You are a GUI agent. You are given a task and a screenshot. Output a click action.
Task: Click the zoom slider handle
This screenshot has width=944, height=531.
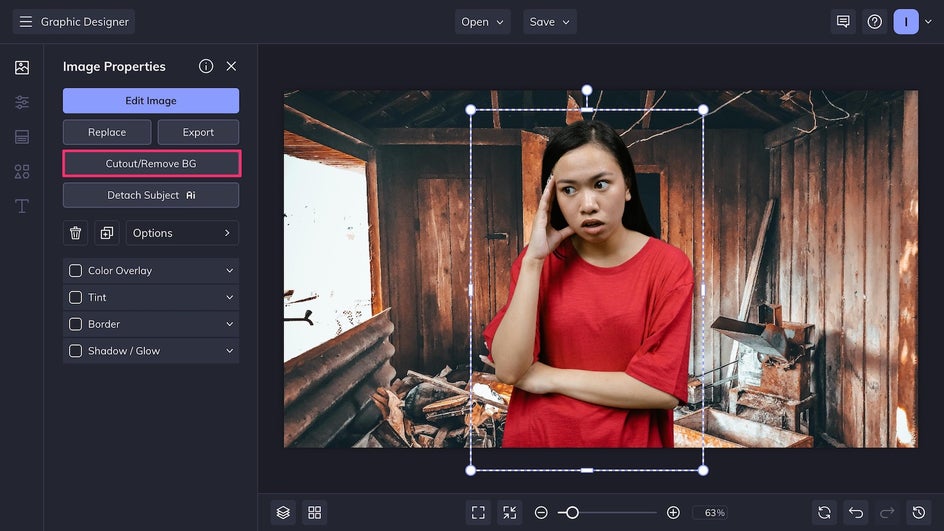click(572, 512)
